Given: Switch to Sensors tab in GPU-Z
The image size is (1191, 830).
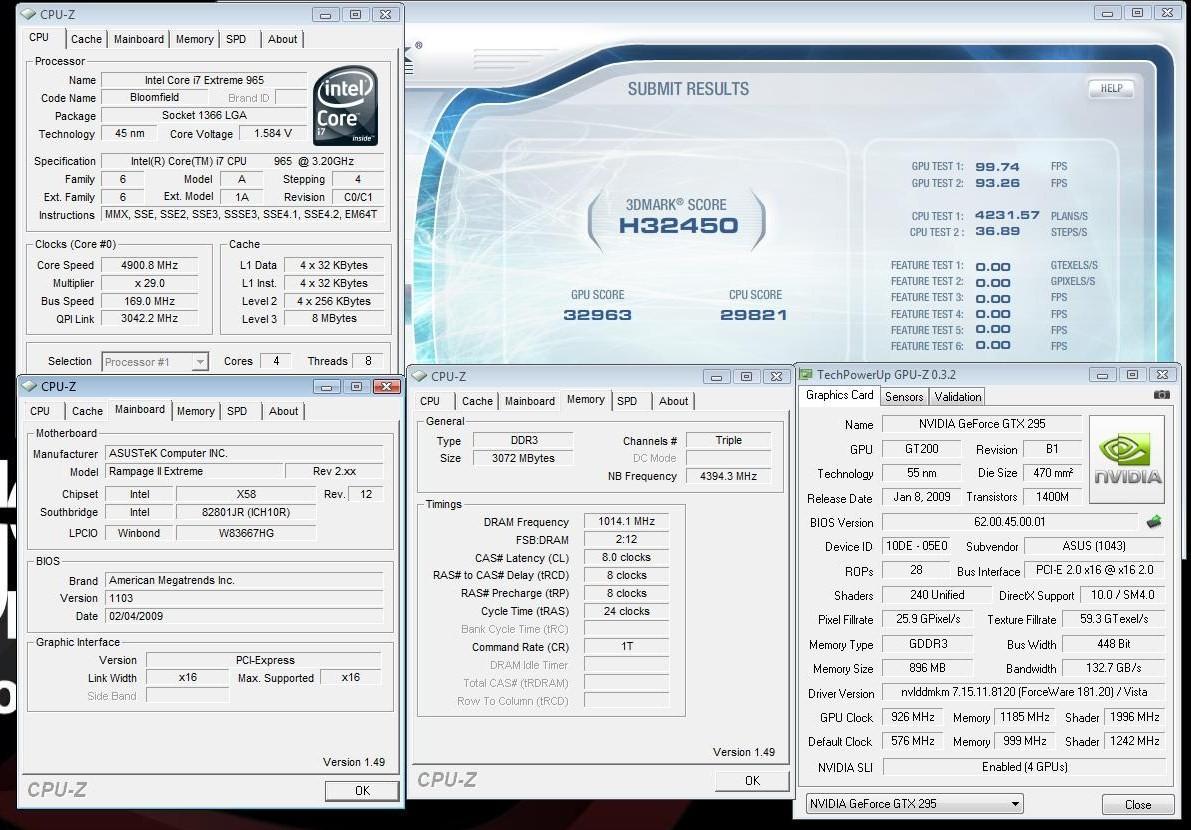Looking at the screenshot, I should tap(904, 396).
